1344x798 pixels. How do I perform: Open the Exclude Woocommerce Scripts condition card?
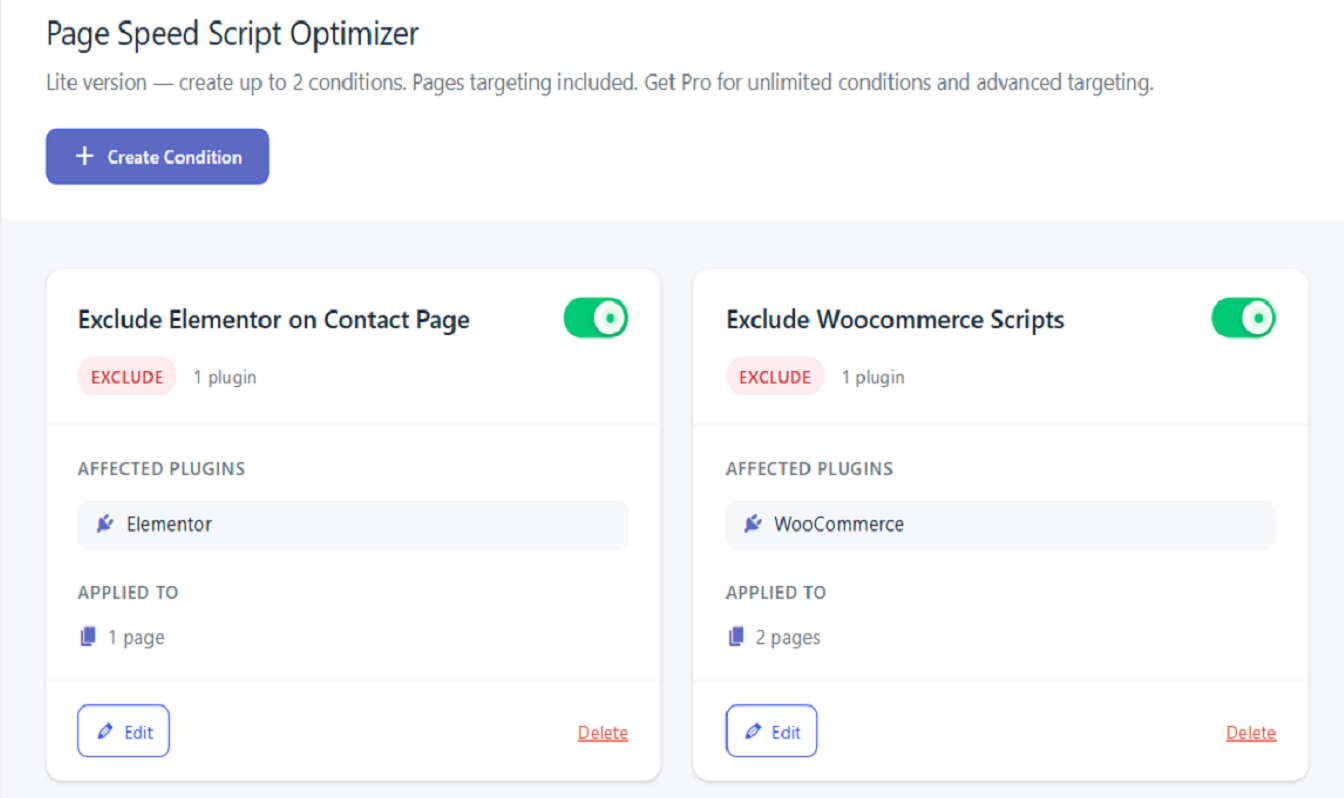point(895,319)
